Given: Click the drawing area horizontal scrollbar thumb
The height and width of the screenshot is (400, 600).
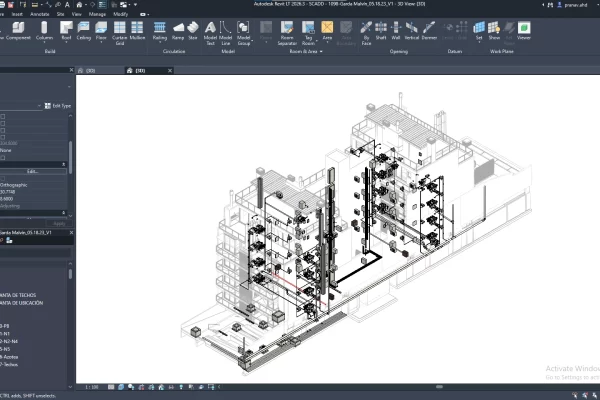Looking at the screenshot, I should point(439,387).
